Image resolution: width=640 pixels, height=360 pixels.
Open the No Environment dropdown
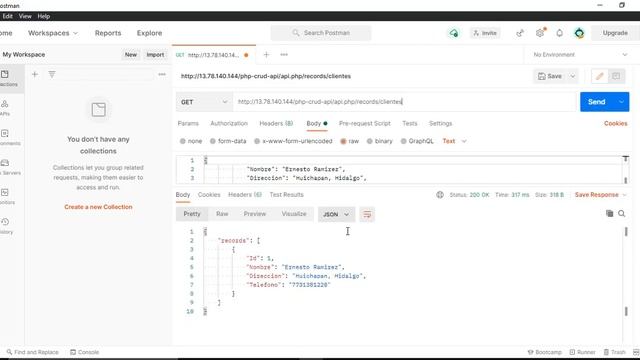[x=580, y=55]
